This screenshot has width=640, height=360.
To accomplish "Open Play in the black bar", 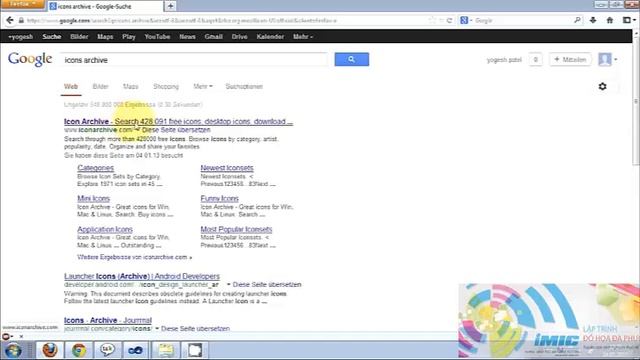I will (129, 37).
